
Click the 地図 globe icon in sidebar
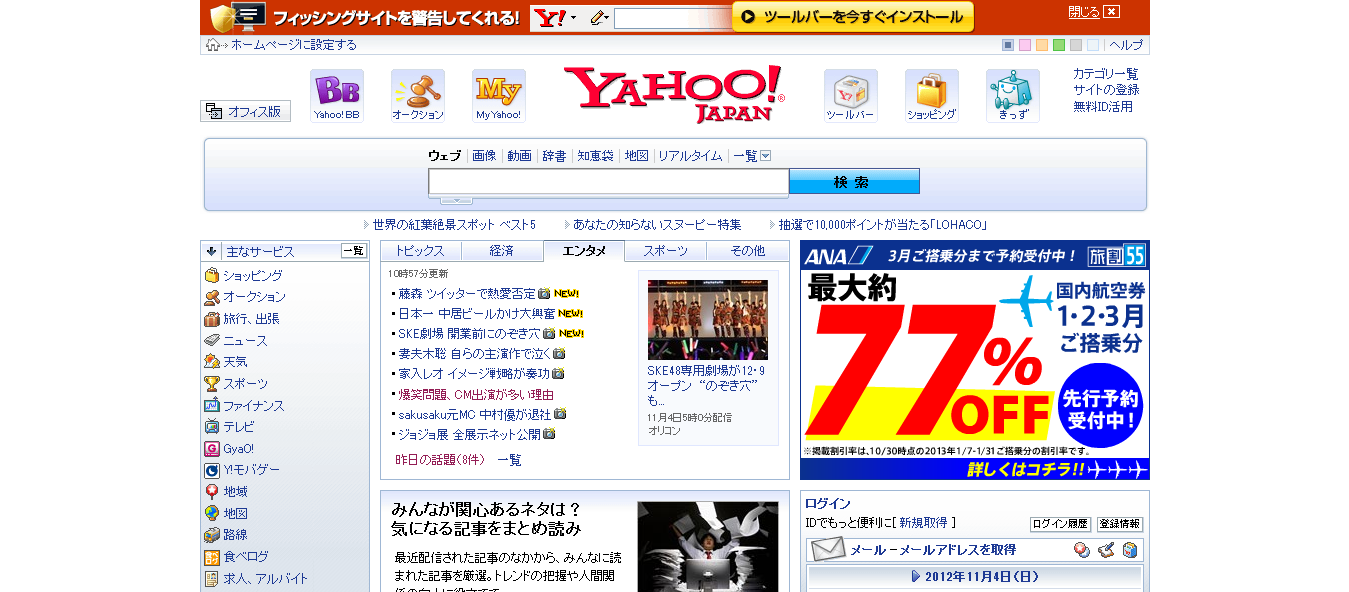pos(212,513)
